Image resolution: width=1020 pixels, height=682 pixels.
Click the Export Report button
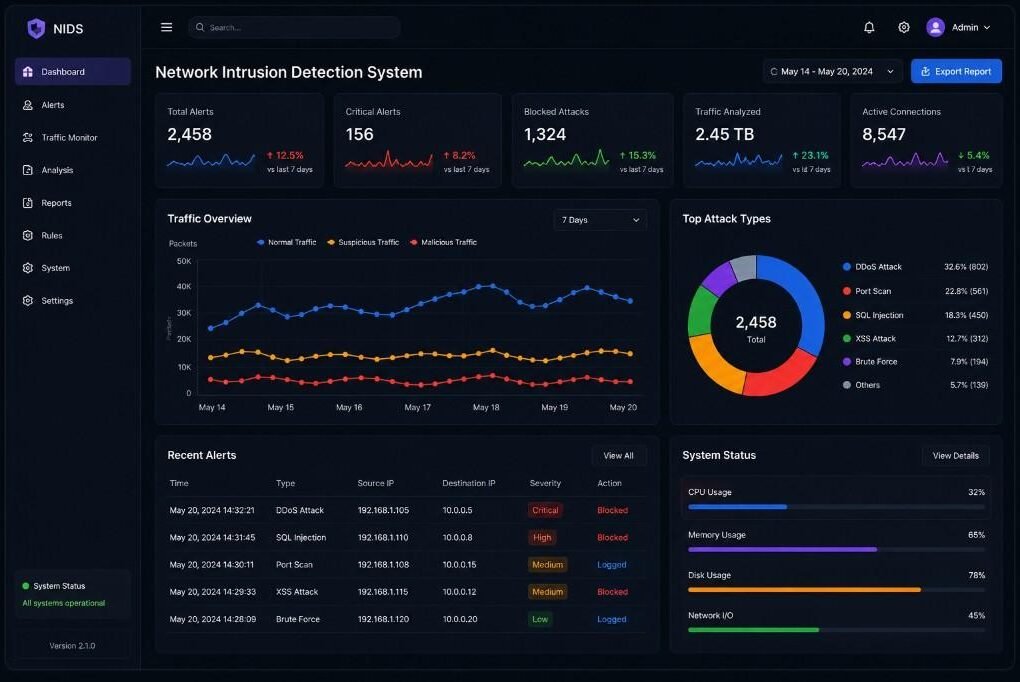coord(956,72)
